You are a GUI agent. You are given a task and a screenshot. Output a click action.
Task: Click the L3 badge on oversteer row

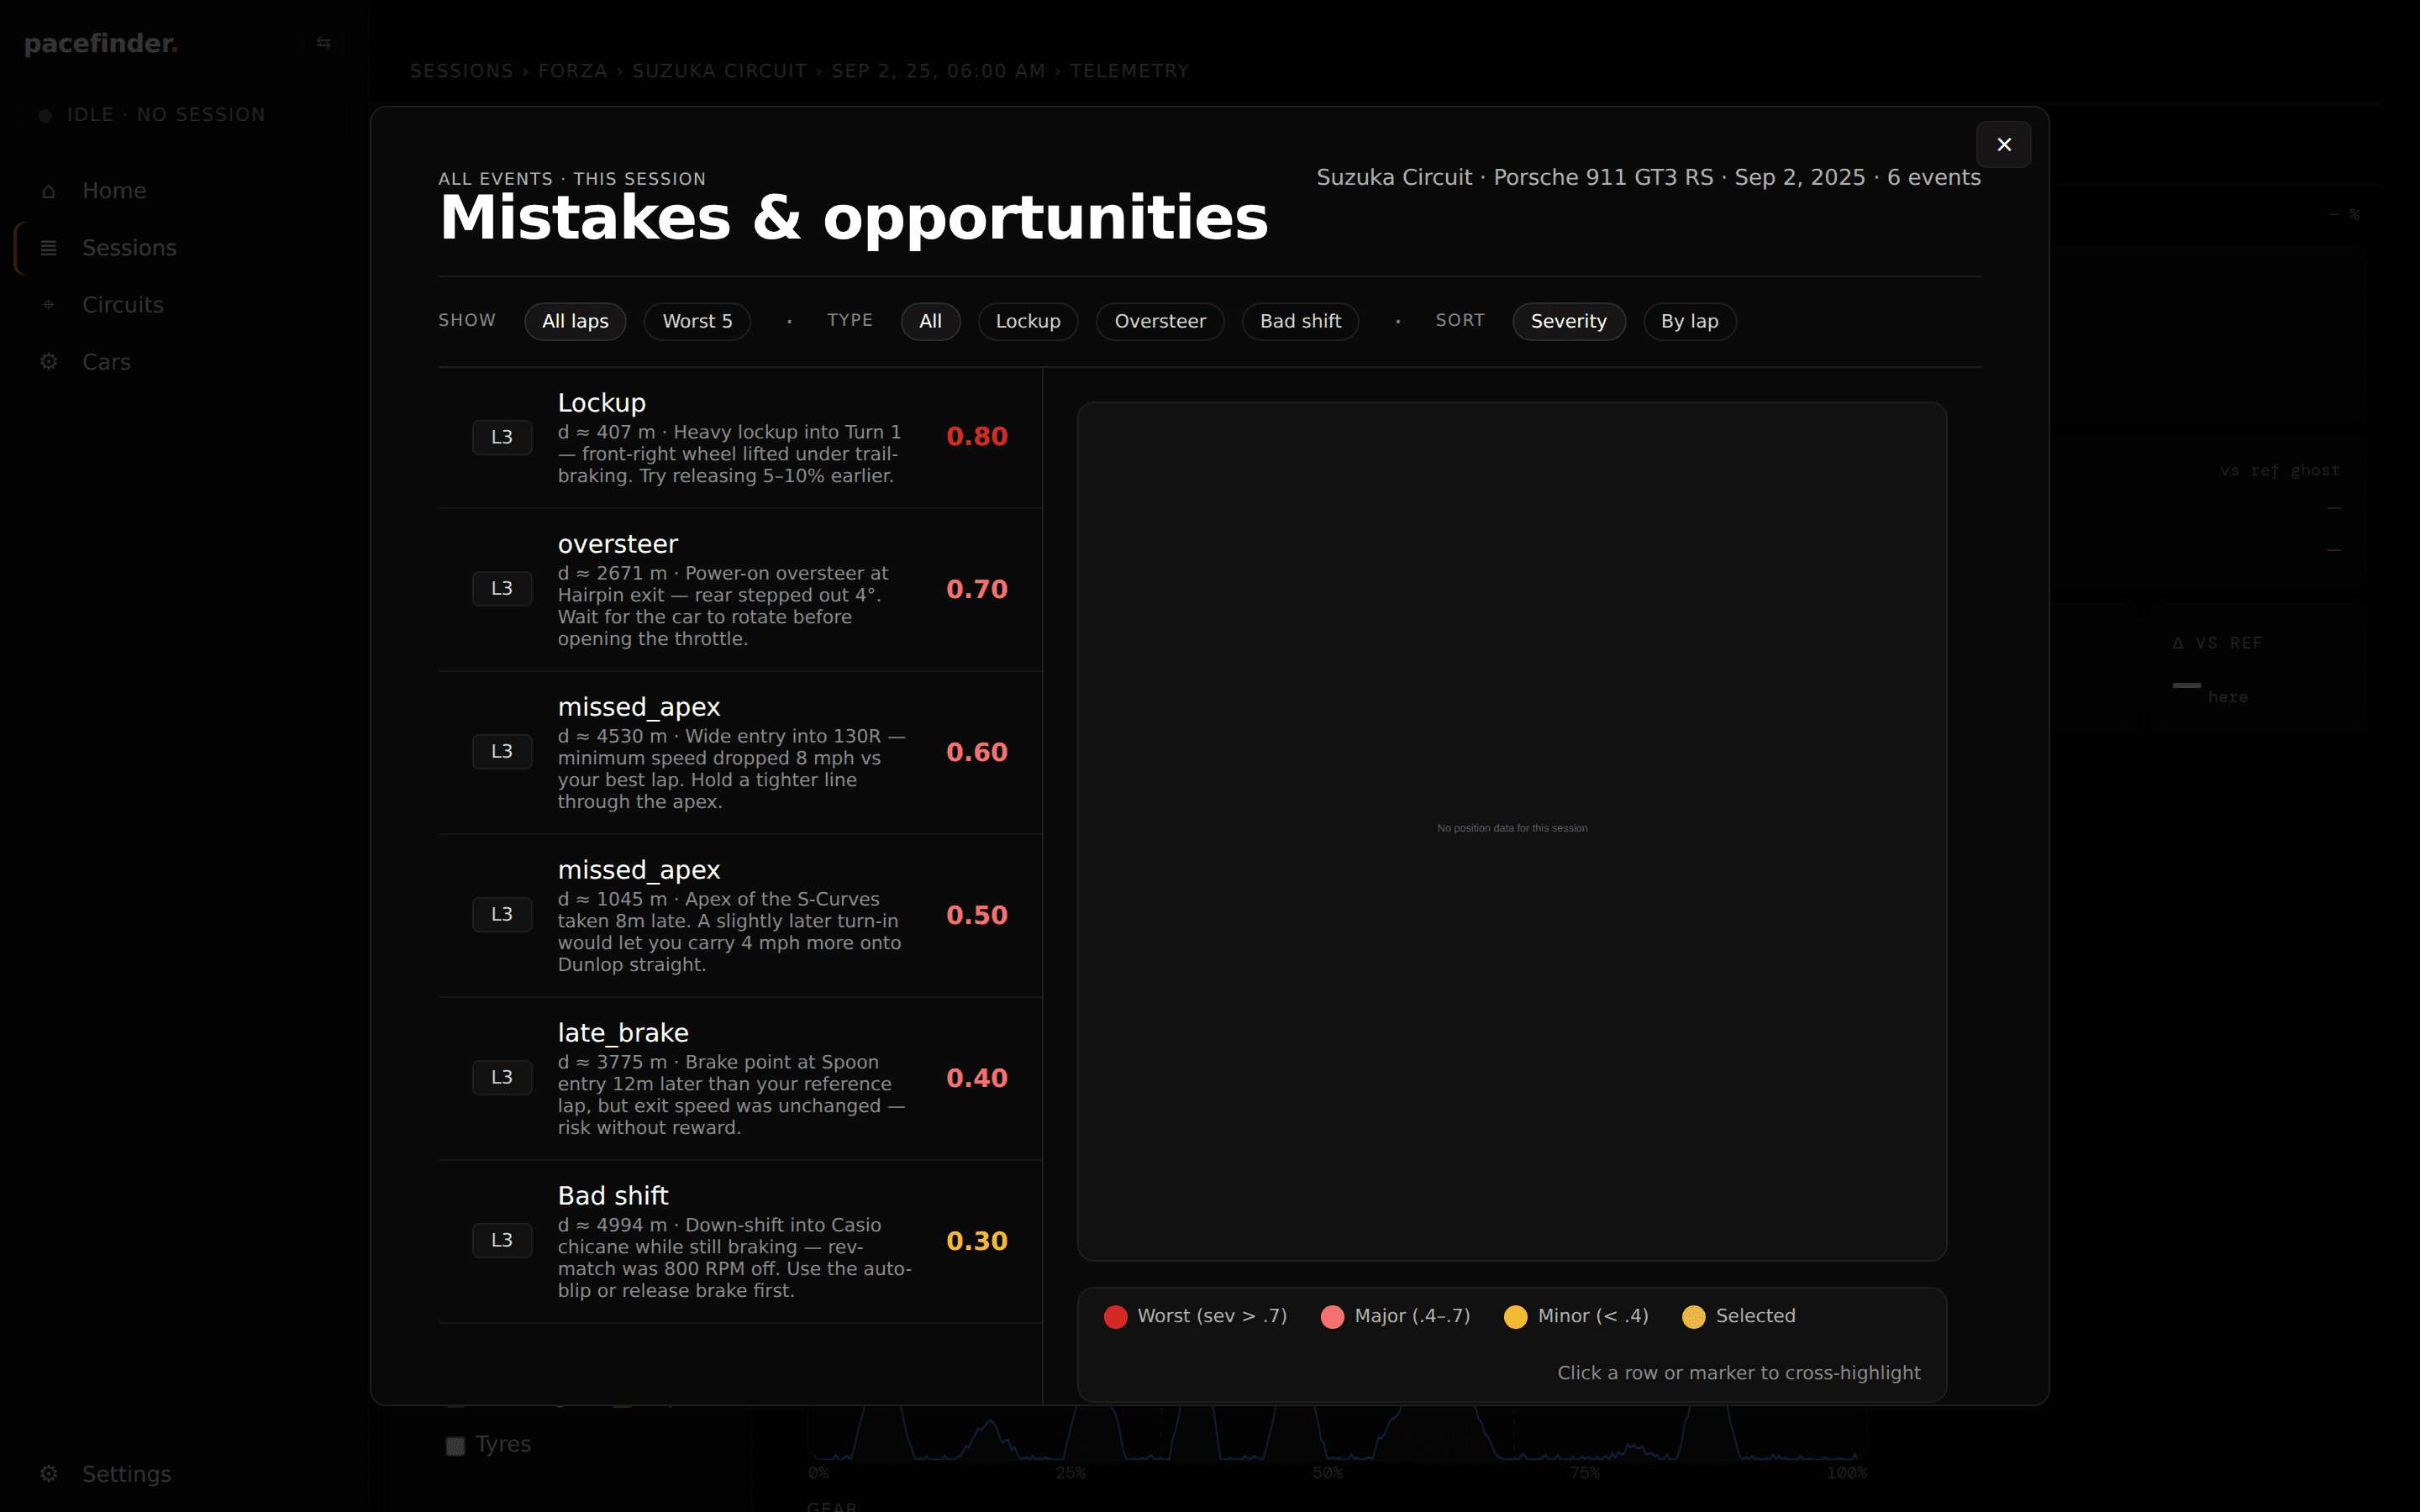coord(502,588)
